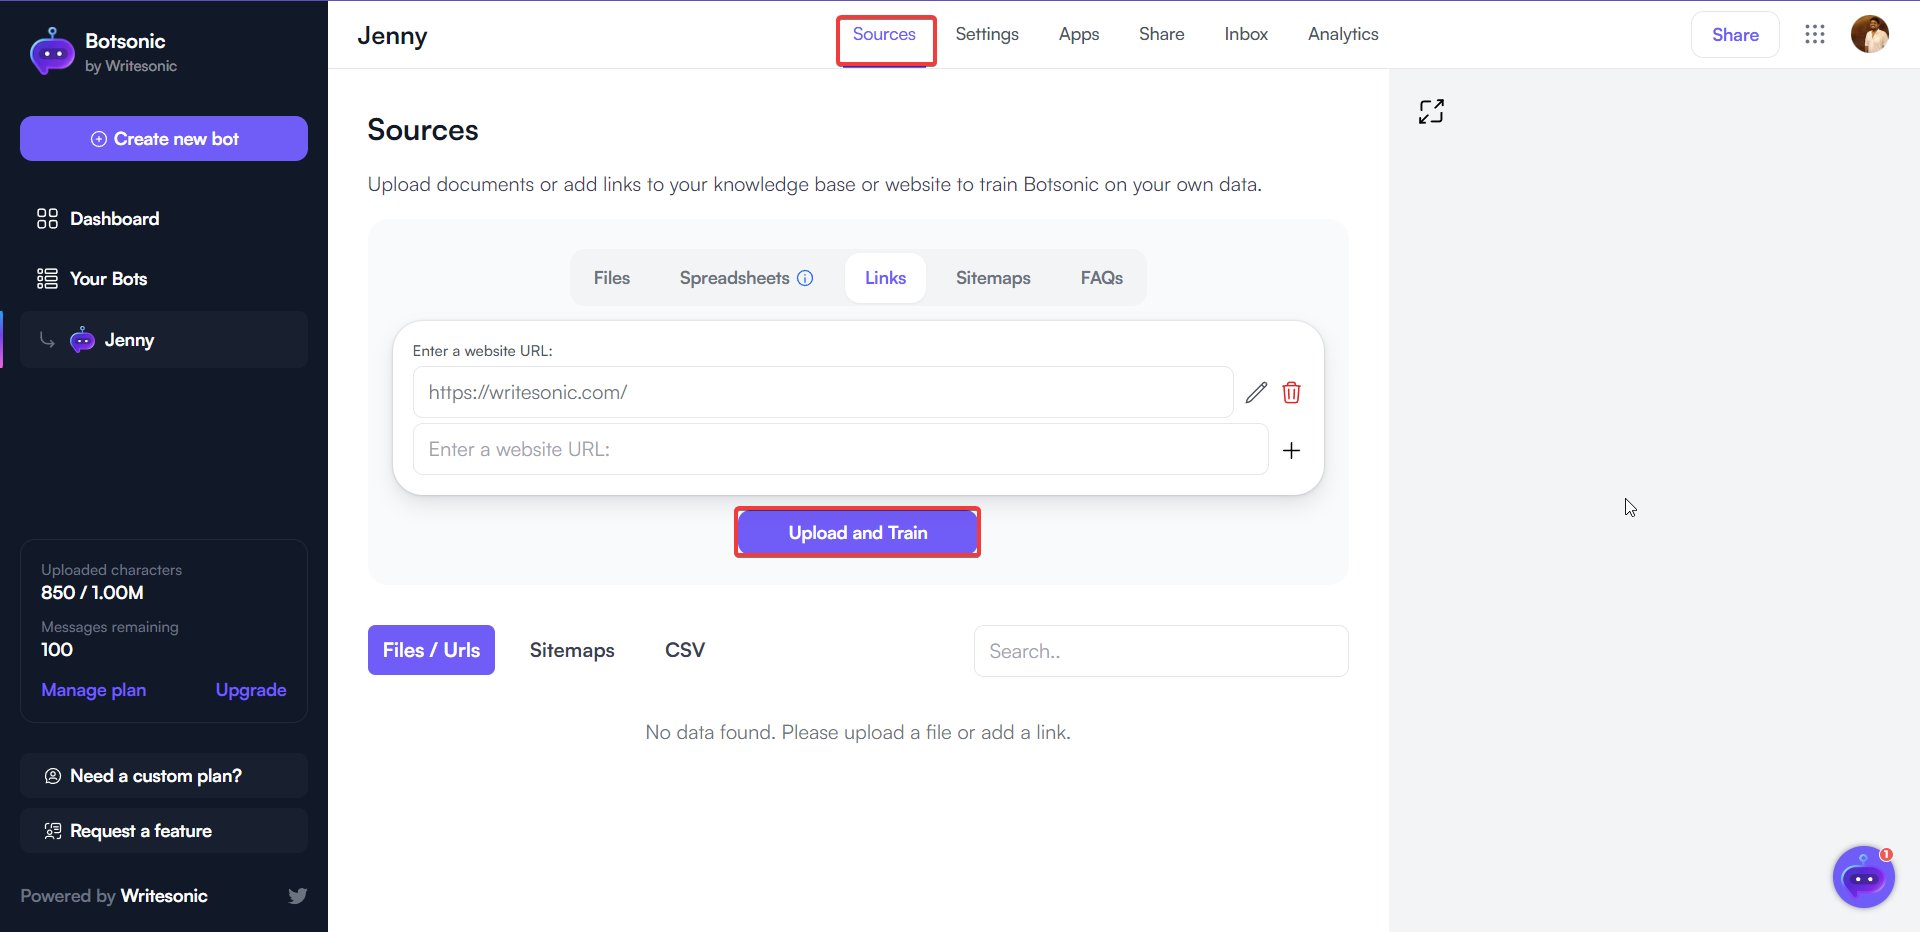1920x932 pixels.
Task: Open Dashboard from the sidebar
Action: pos(114,218)
